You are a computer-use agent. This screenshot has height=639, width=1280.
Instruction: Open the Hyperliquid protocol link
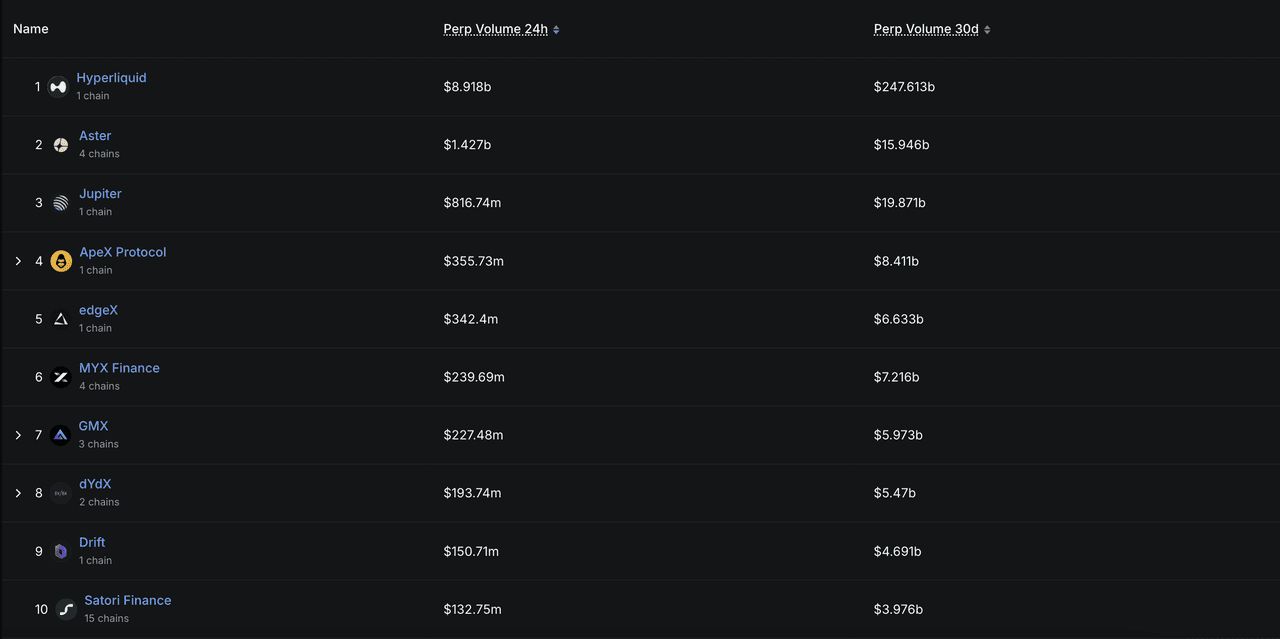pyautogui.click(x=111, y=78)
